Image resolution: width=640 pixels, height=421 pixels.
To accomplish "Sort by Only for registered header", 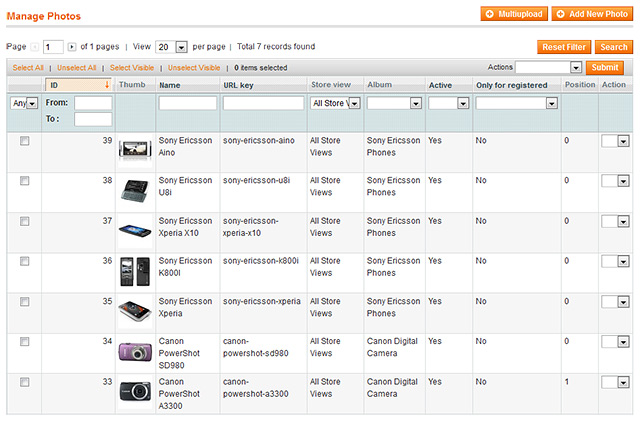I will pos(511,85).
